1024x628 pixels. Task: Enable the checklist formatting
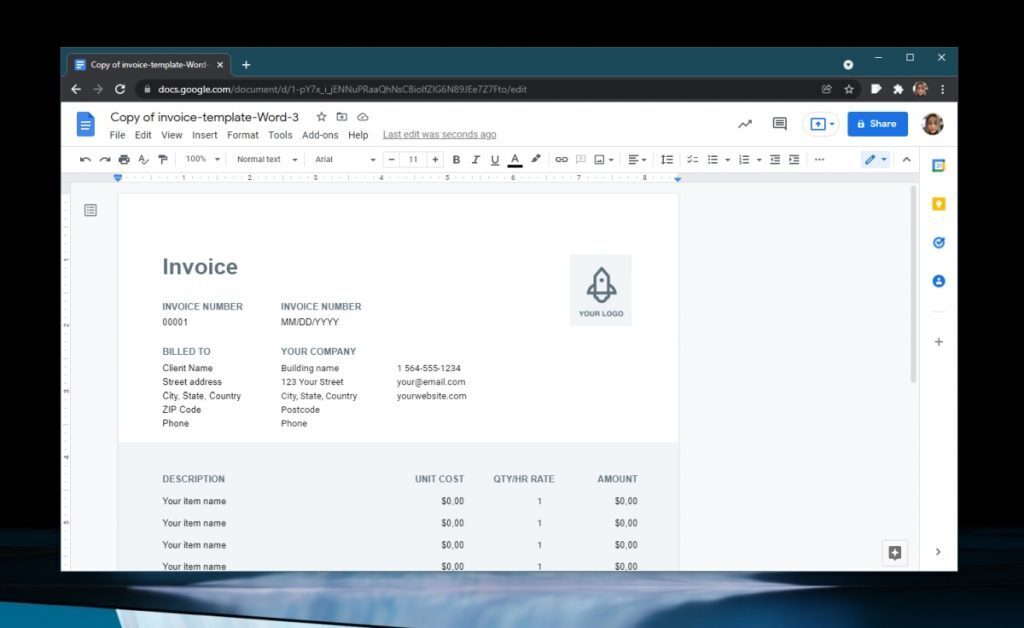(693, 159)
